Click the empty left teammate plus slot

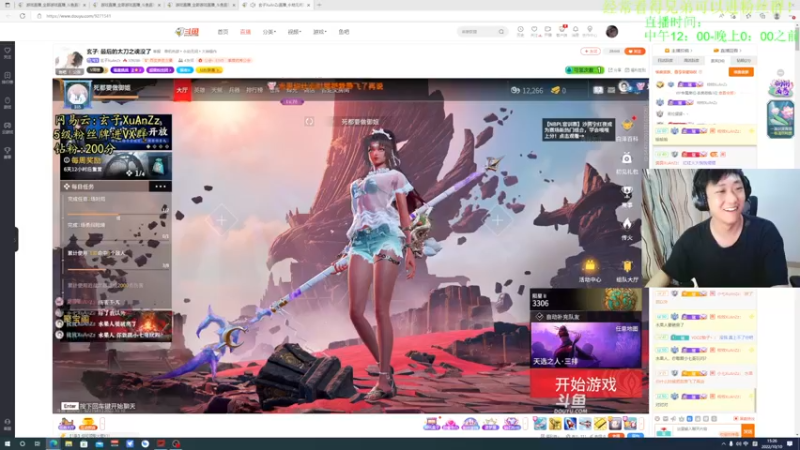pyautogui.click(x=221, y=220)
